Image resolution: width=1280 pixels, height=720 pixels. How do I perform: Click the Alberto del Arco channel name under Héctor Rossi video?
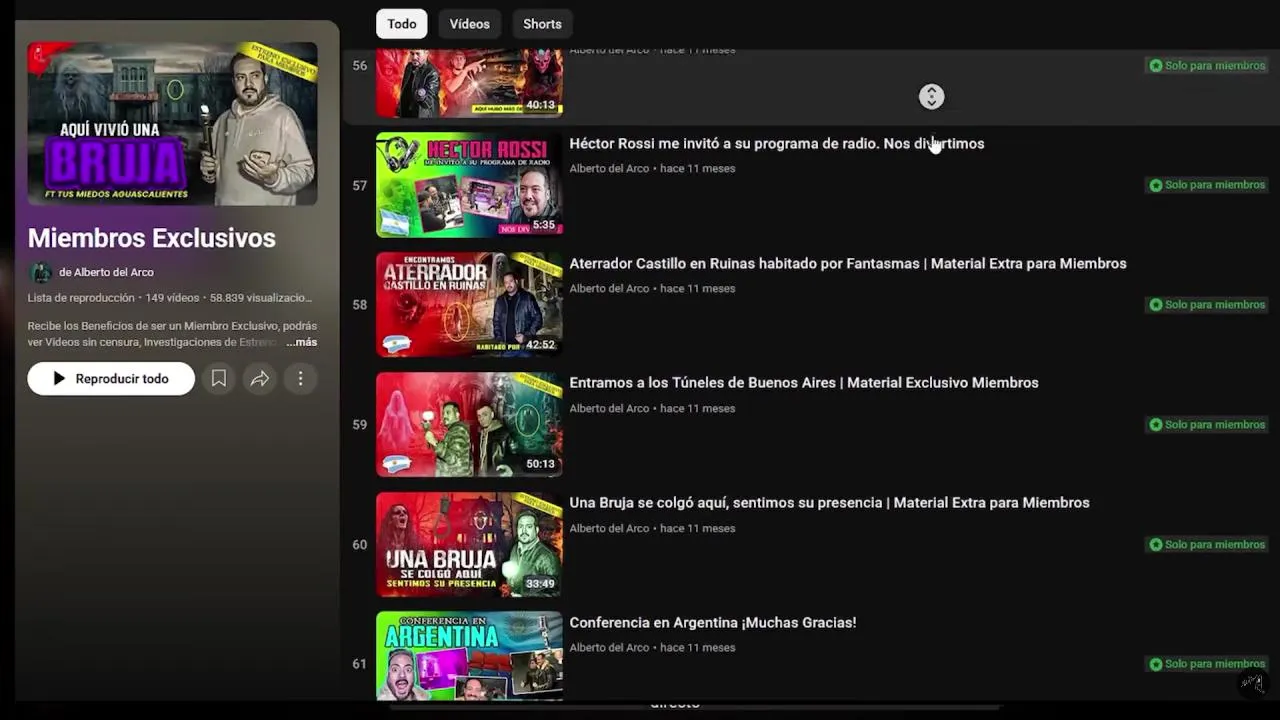pos(609,169)
